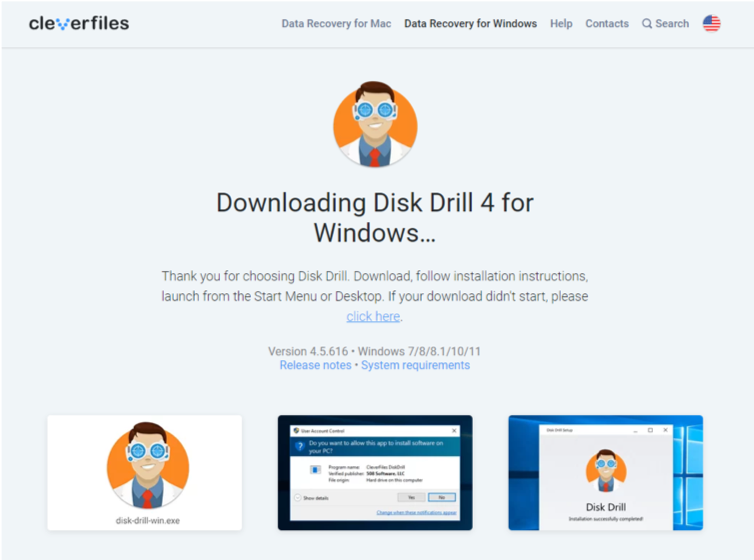Click the 'Version 4.5.616' text
Image resolution: width=754 pixels, height=560 pixels.
[x=308, y=351]
